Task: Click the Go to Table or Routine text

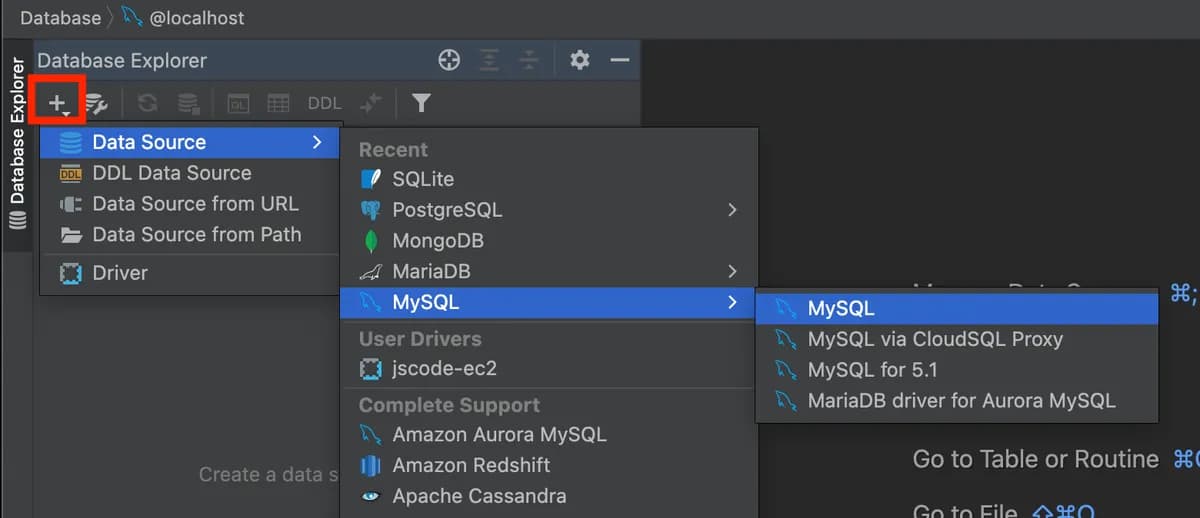Action: pos(1035,459)
